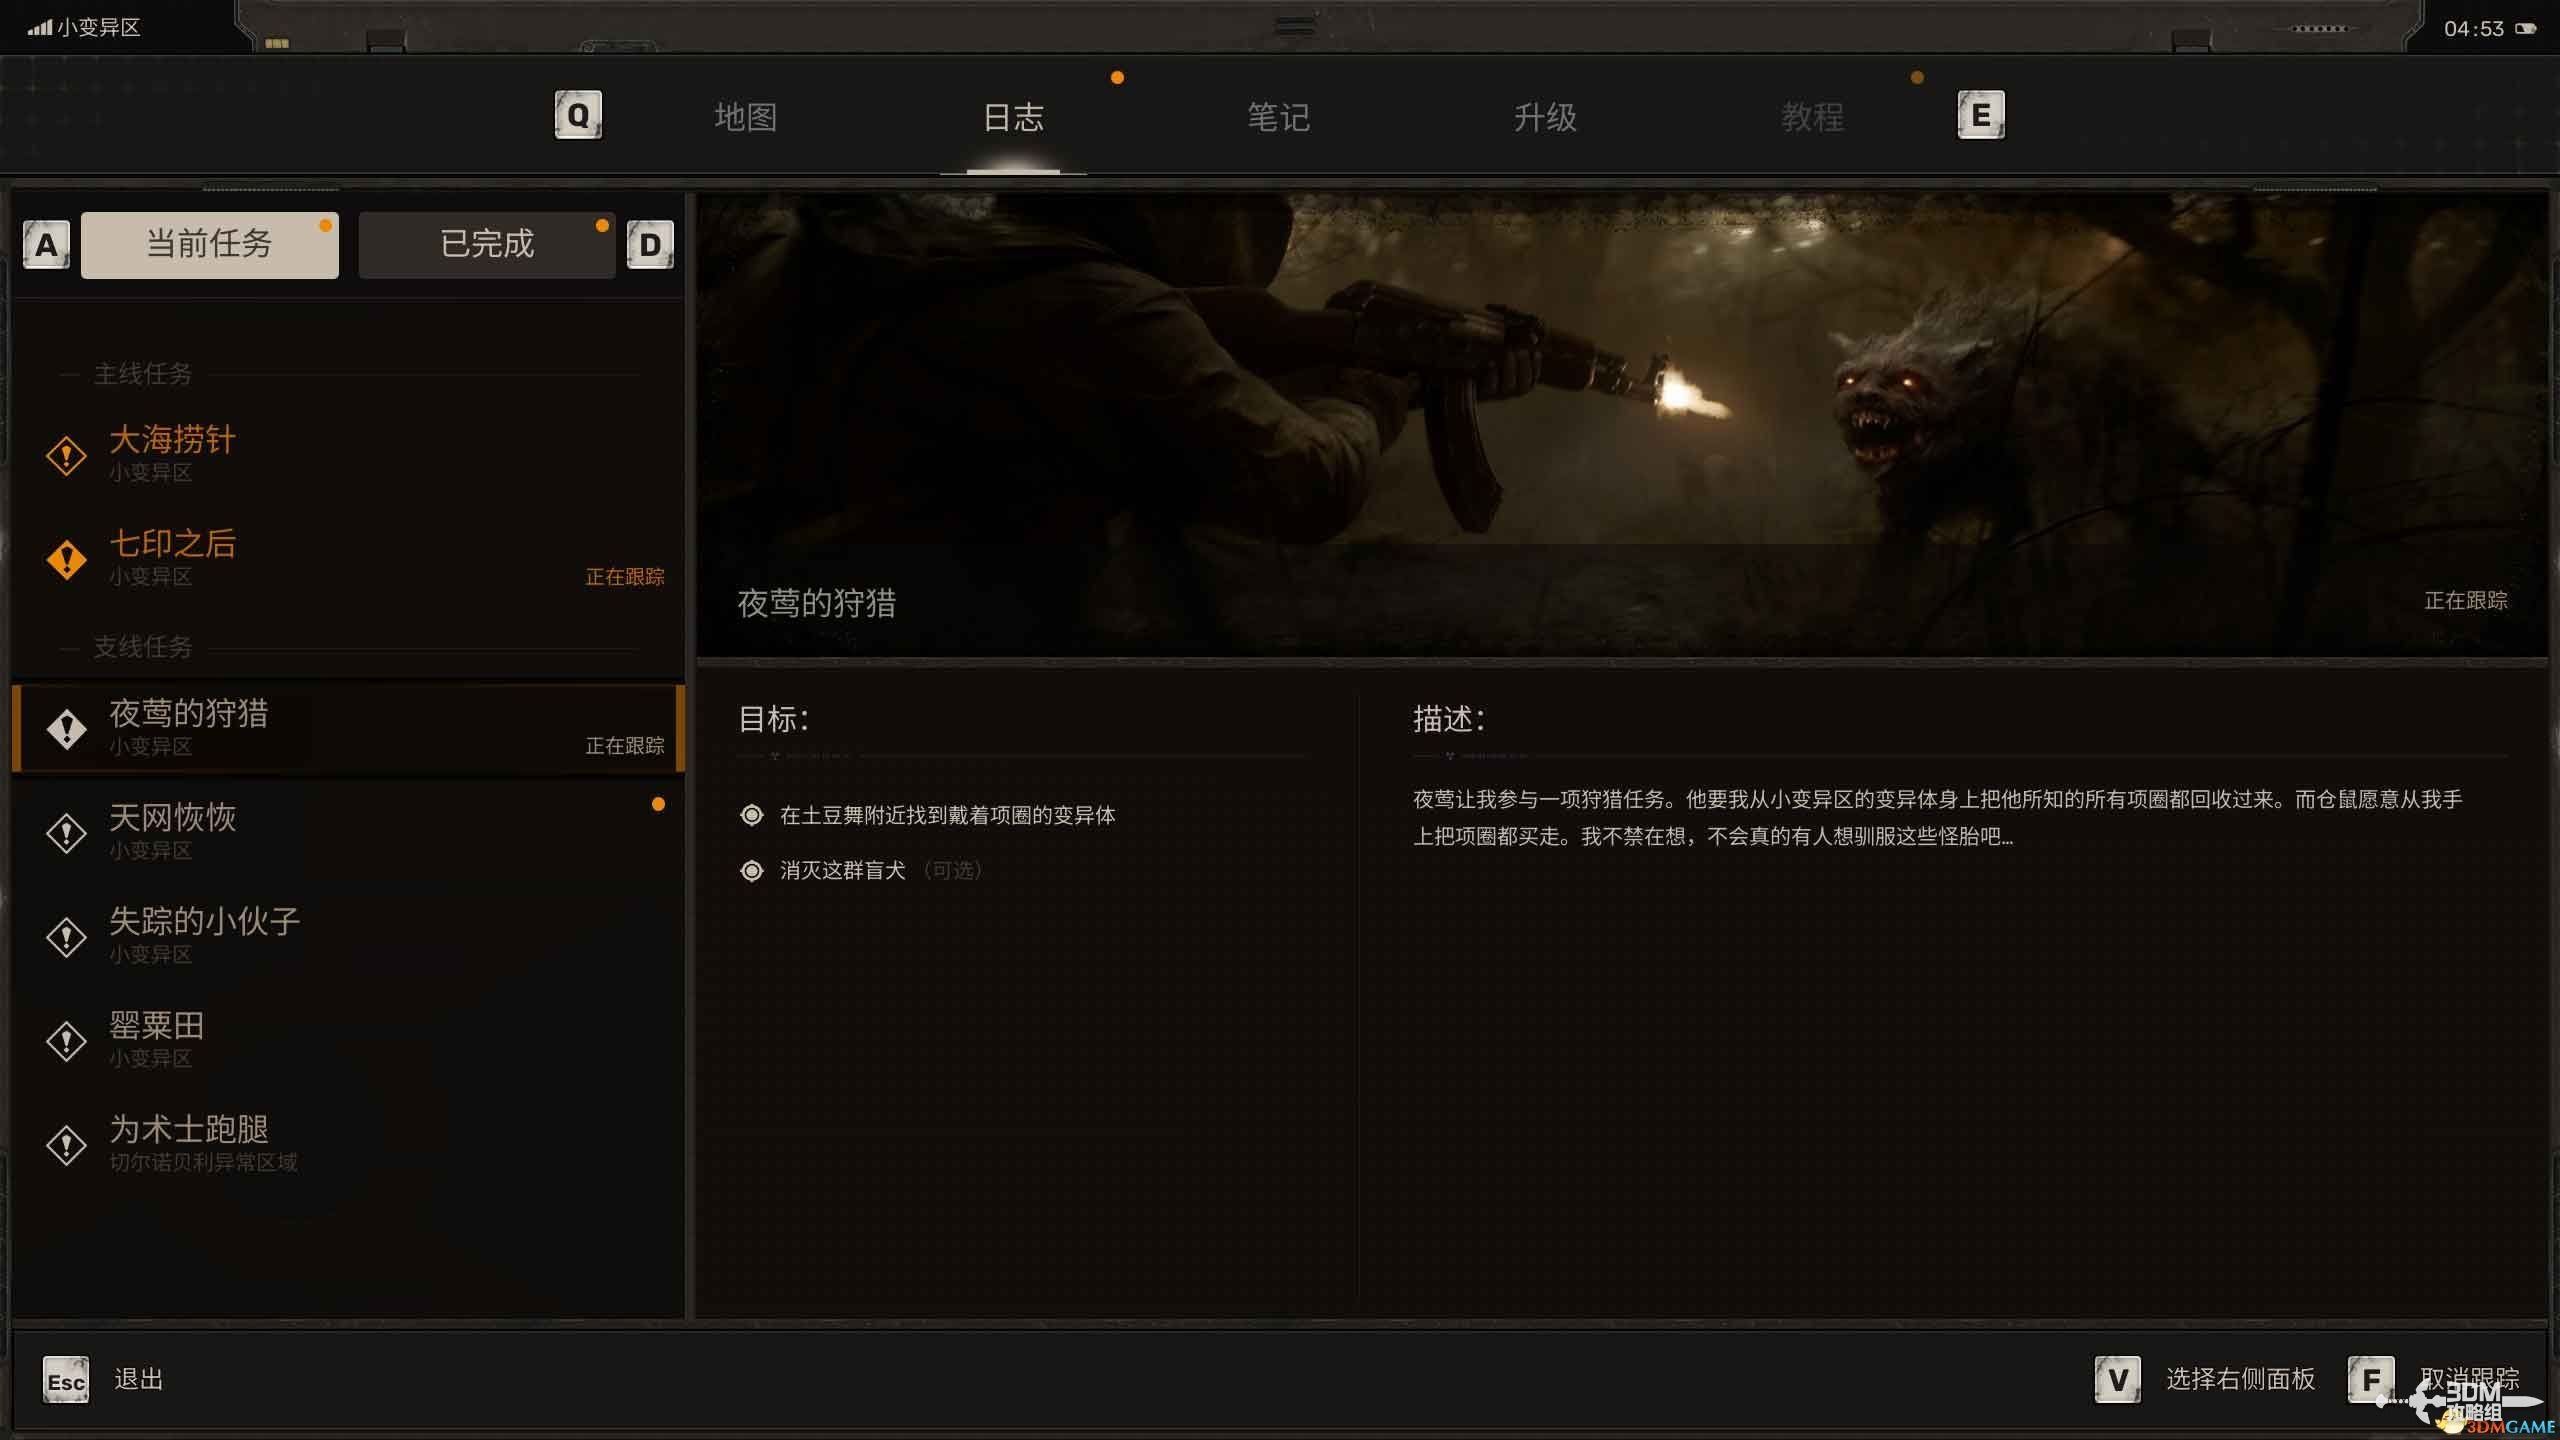Click the F key icon for 取消跟踪
The width and height of the screenshot is (2560, 1440).
pos(2370,1380)
